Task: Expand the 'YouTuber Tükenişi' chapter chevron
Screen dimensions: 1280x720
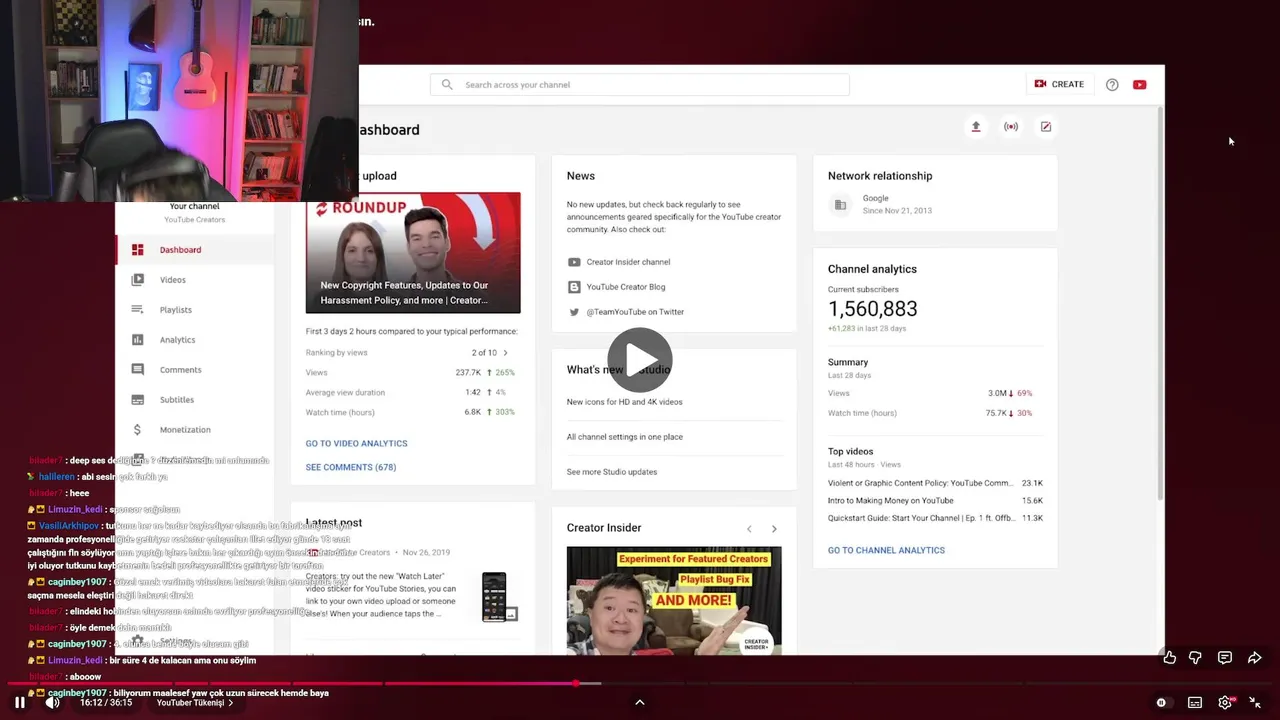Action: click(x=231, y=703)
